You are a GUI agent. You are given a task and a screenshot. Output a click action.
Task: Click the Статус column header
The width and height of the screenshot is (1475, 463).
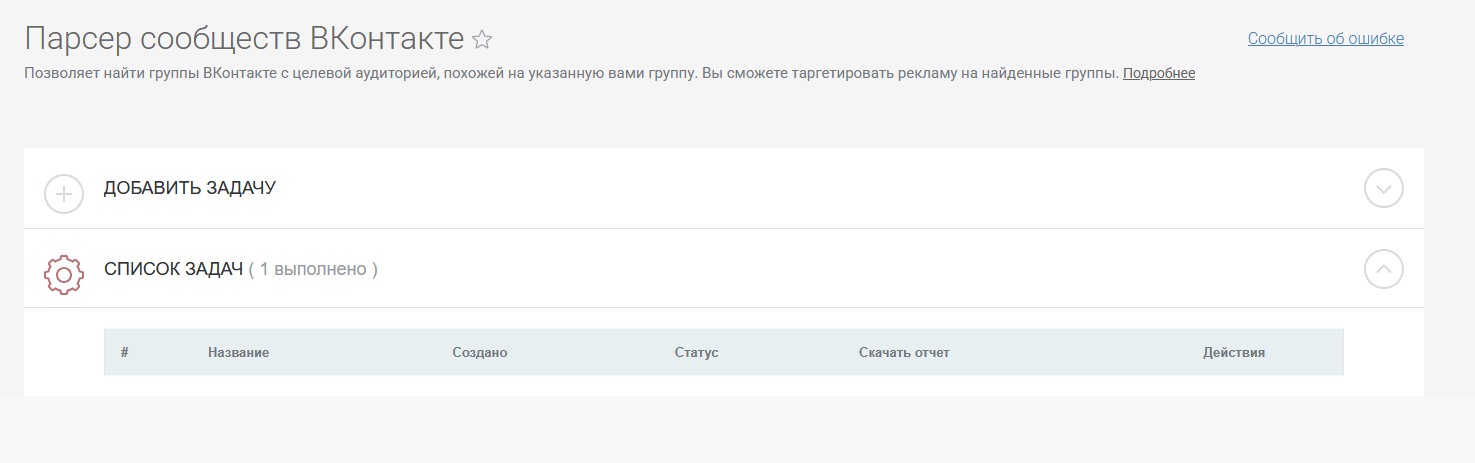point(697,353)
